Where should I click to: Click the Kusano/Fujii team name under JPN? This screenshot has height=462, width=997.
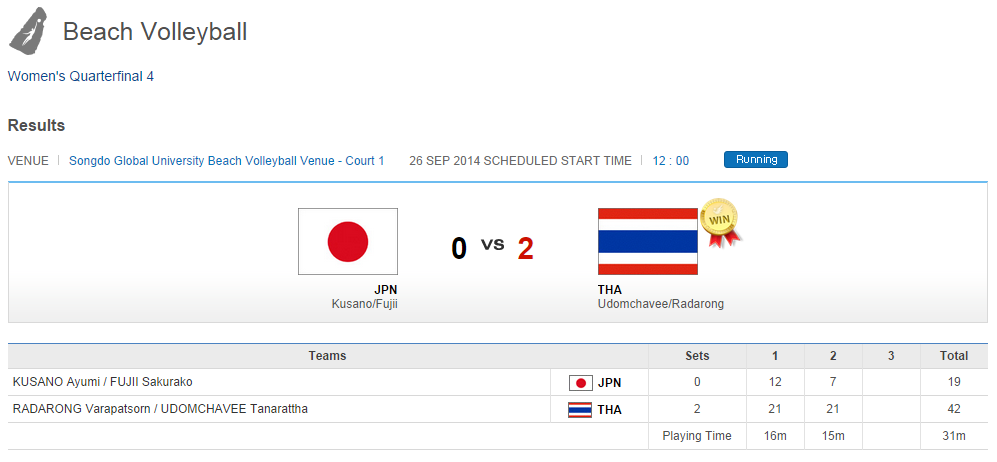pyautogui.click(x=364, y=304)
